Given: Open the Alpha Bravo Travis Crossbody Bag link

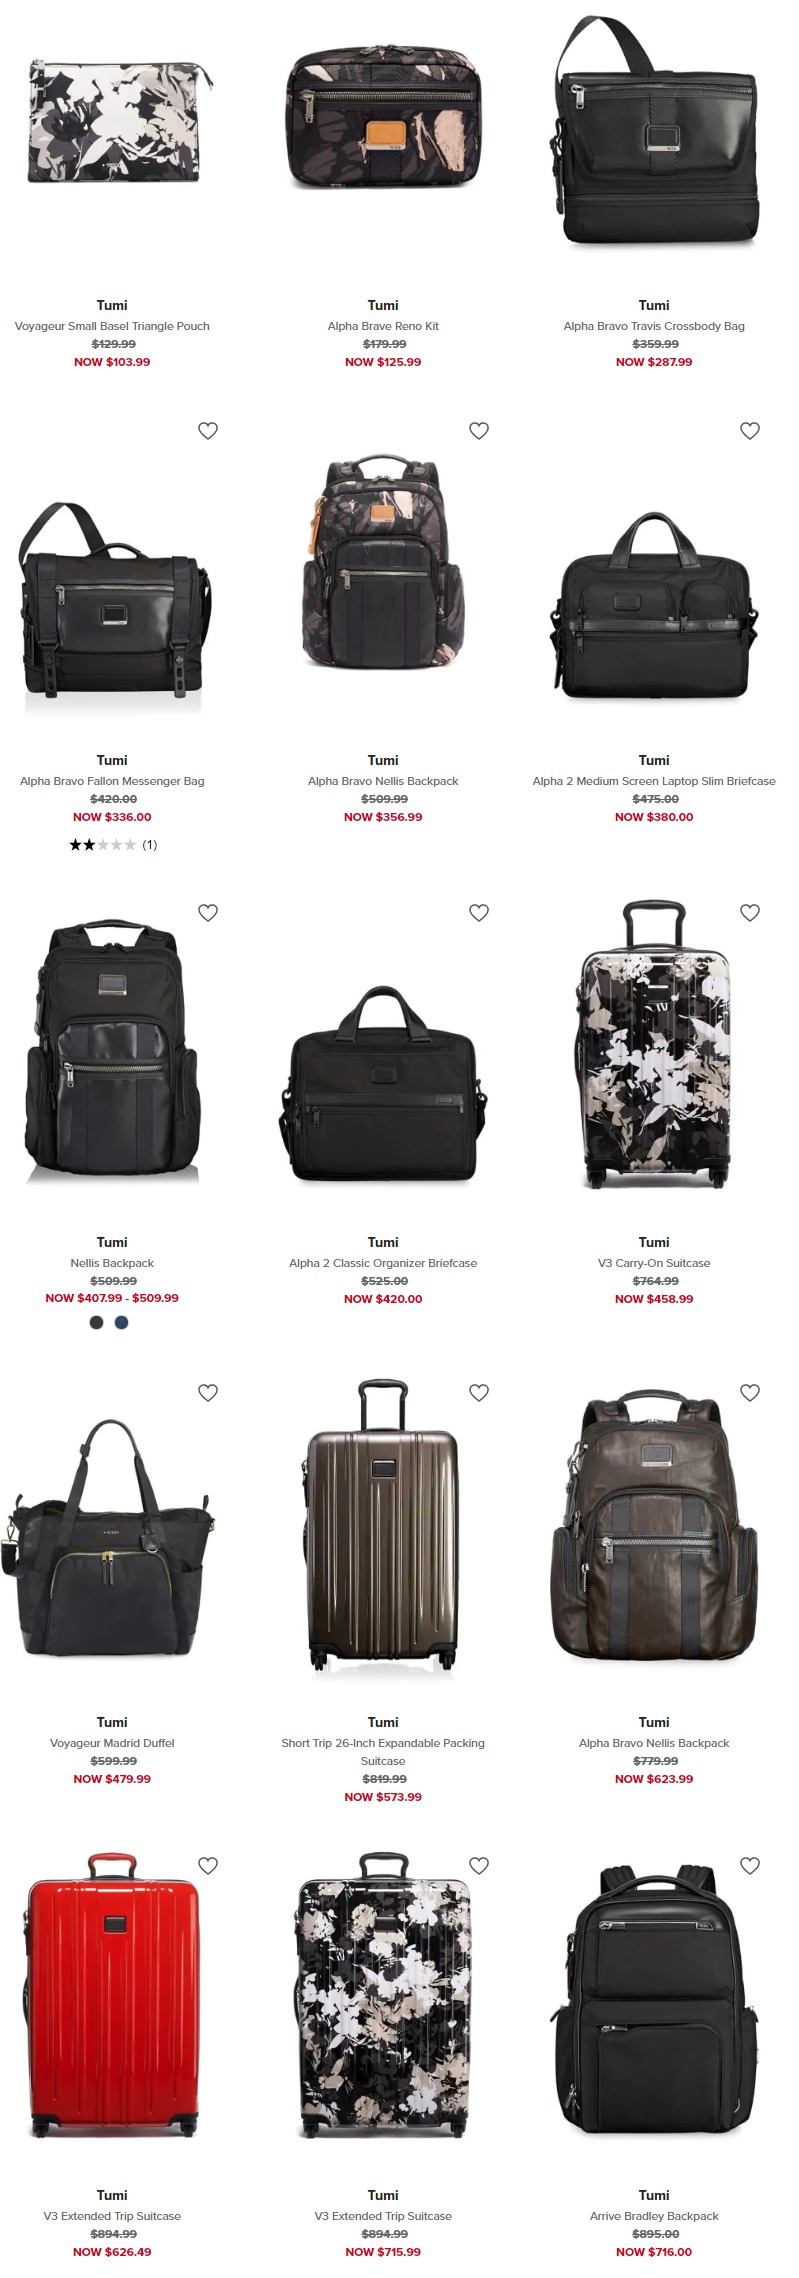Looking at the screenshot, I should click(x=654, y=326).
